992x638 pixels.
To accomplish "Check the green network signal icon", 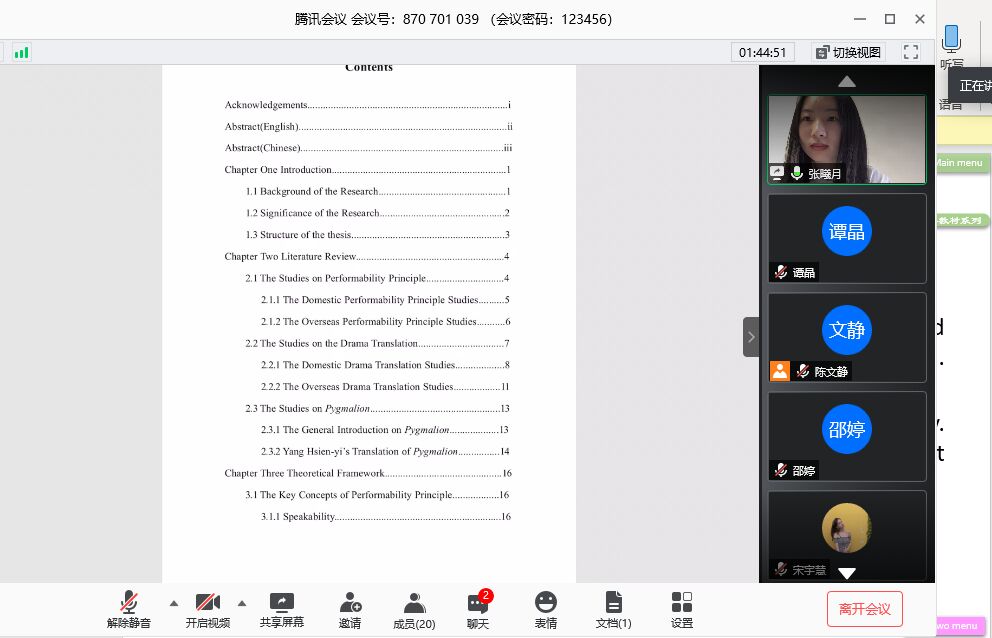I will coord(21,52).
